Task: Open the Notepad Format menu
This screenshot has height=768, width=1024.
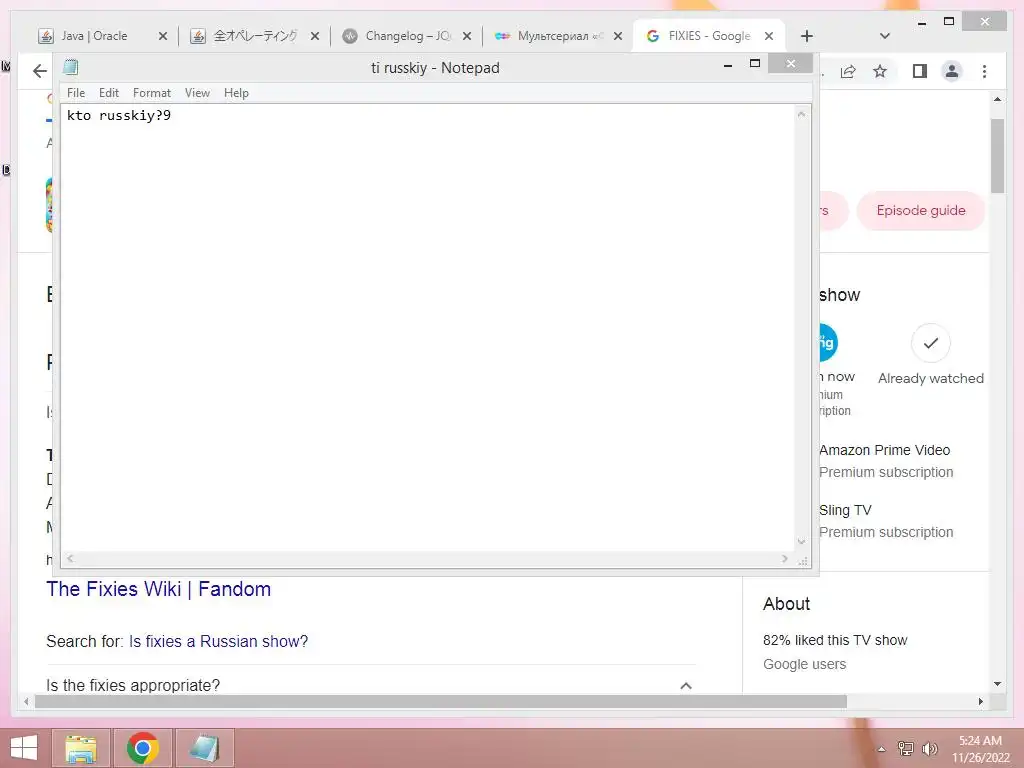Action: click(152, 93)
